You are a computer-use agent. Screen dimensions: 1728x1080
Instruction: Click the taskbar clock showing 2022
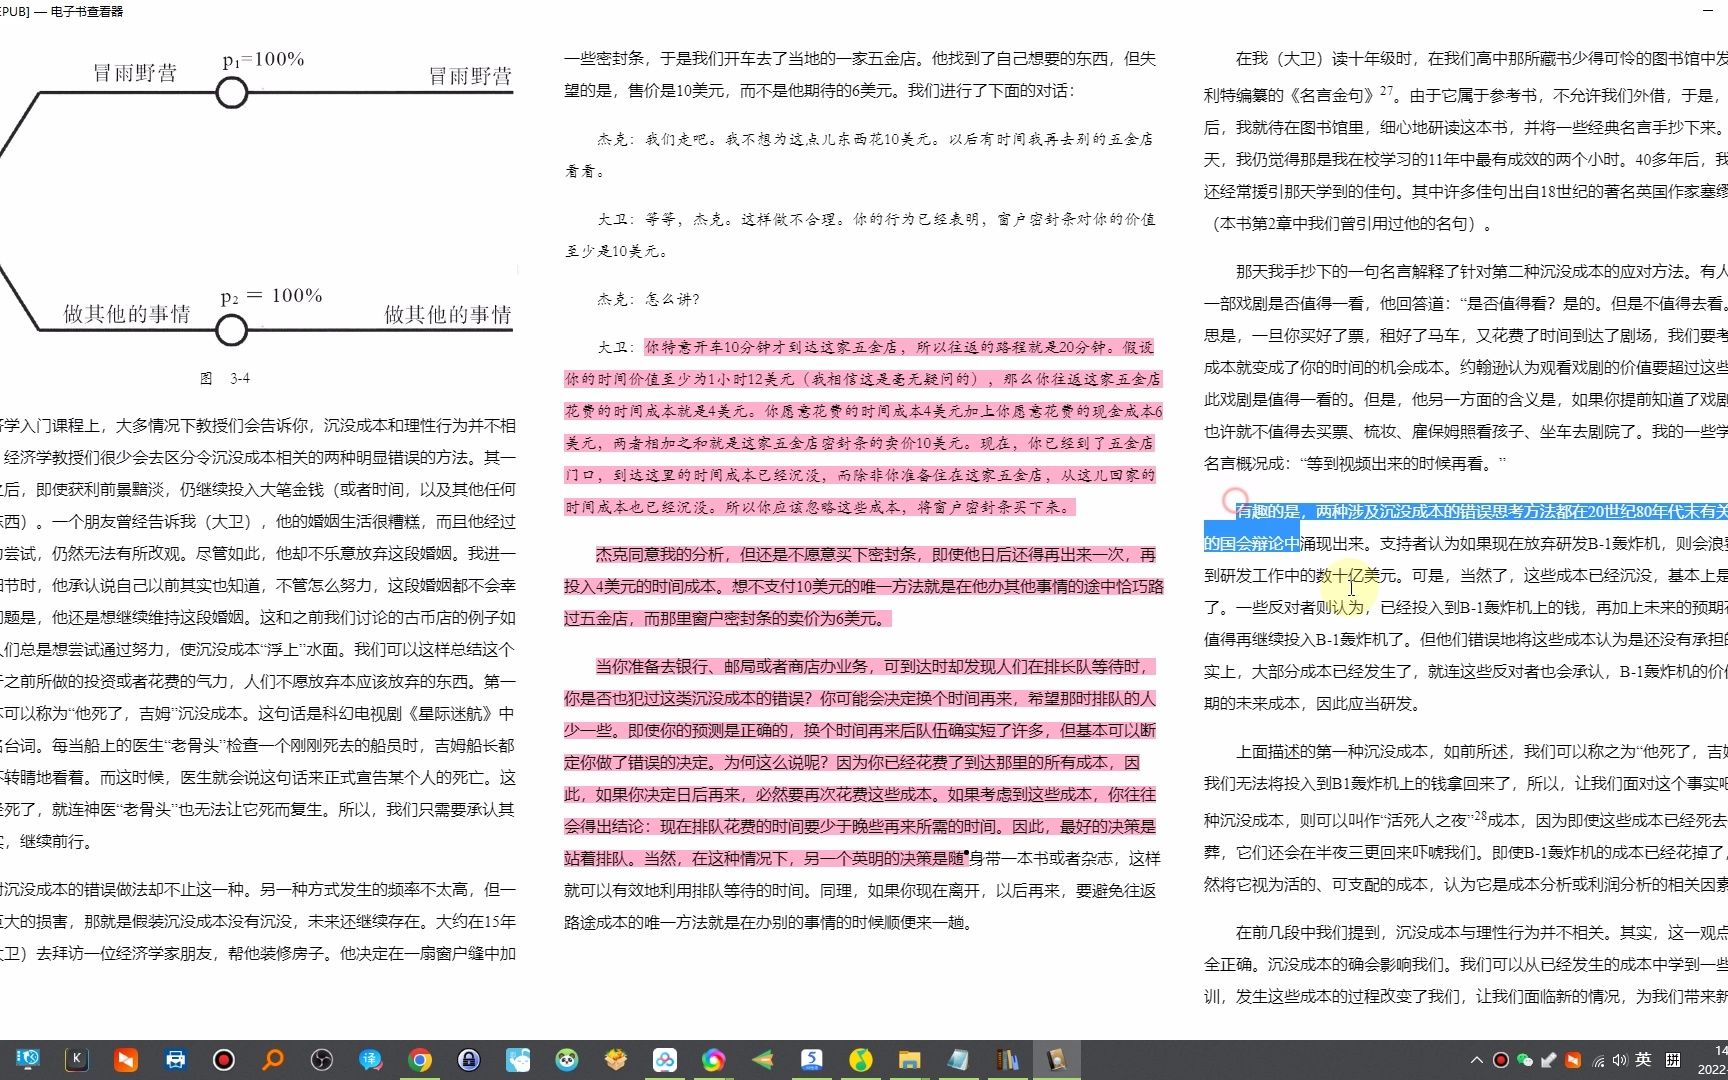(x=1713, y=1060)
